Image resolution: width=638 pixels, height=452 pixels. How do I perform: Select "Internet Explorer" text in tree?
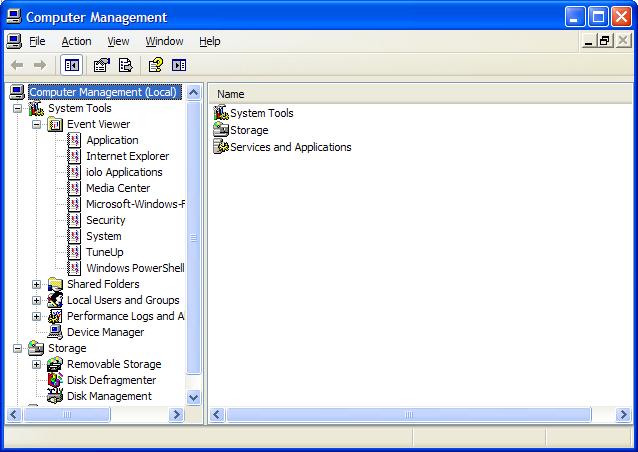coord(127,156)
